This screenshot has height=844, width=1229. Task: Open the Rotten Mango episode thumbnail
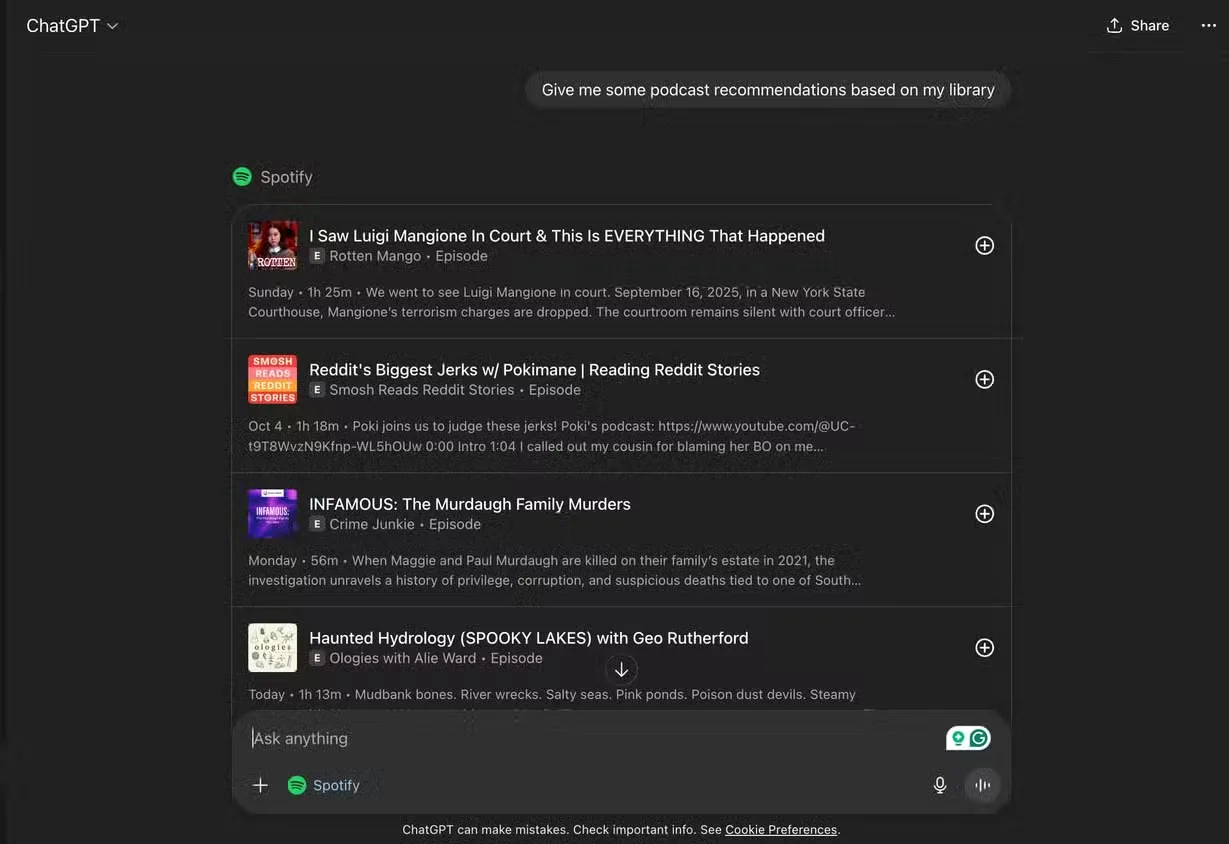pos(273,246)
